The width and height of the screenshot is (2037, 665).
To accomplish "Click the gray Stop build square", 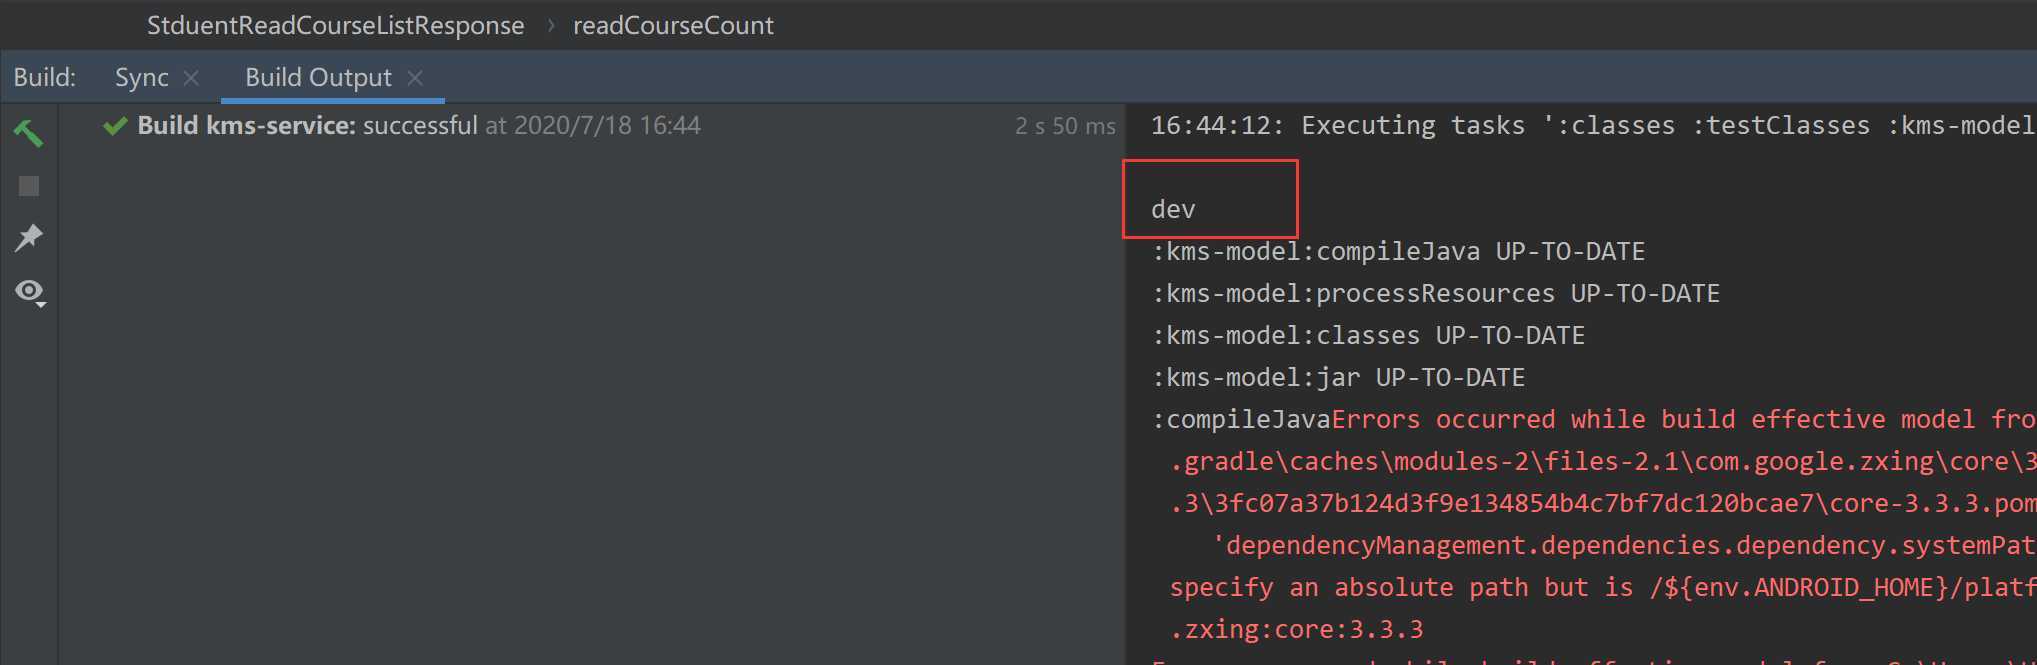I will (29, 186).
